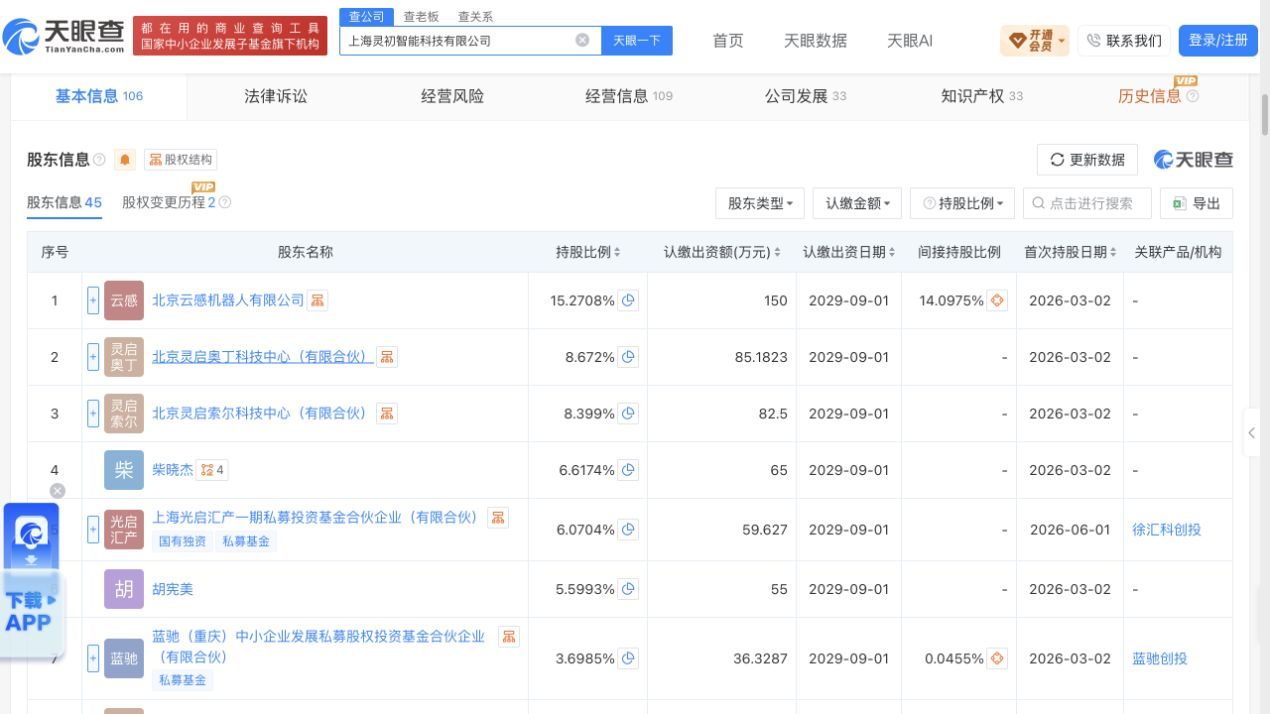Switch to 查关系 search tab
Viewport: 1270px width, 714px height.
point(475,17)
